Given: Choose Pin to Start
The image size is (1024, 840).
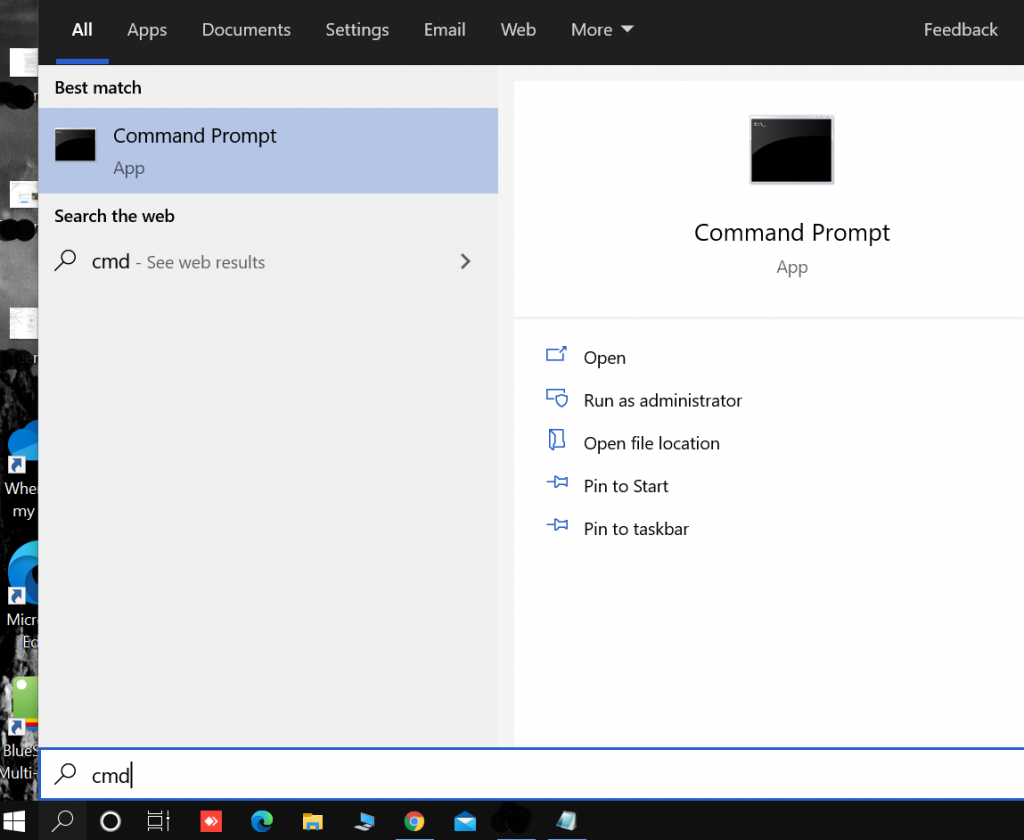Looking at the screenshot, I should coord(626,487).
